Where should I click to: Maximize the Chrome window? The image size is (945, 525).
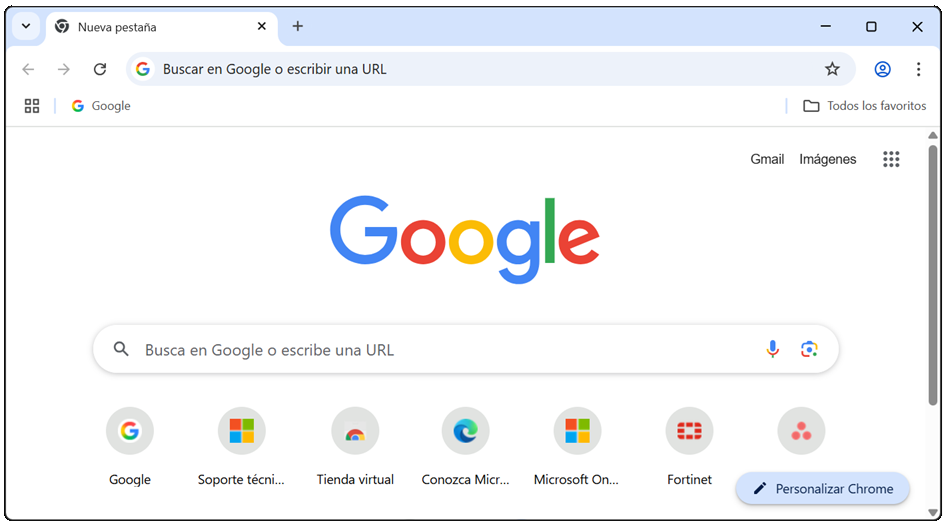click(x=871, y=27)
